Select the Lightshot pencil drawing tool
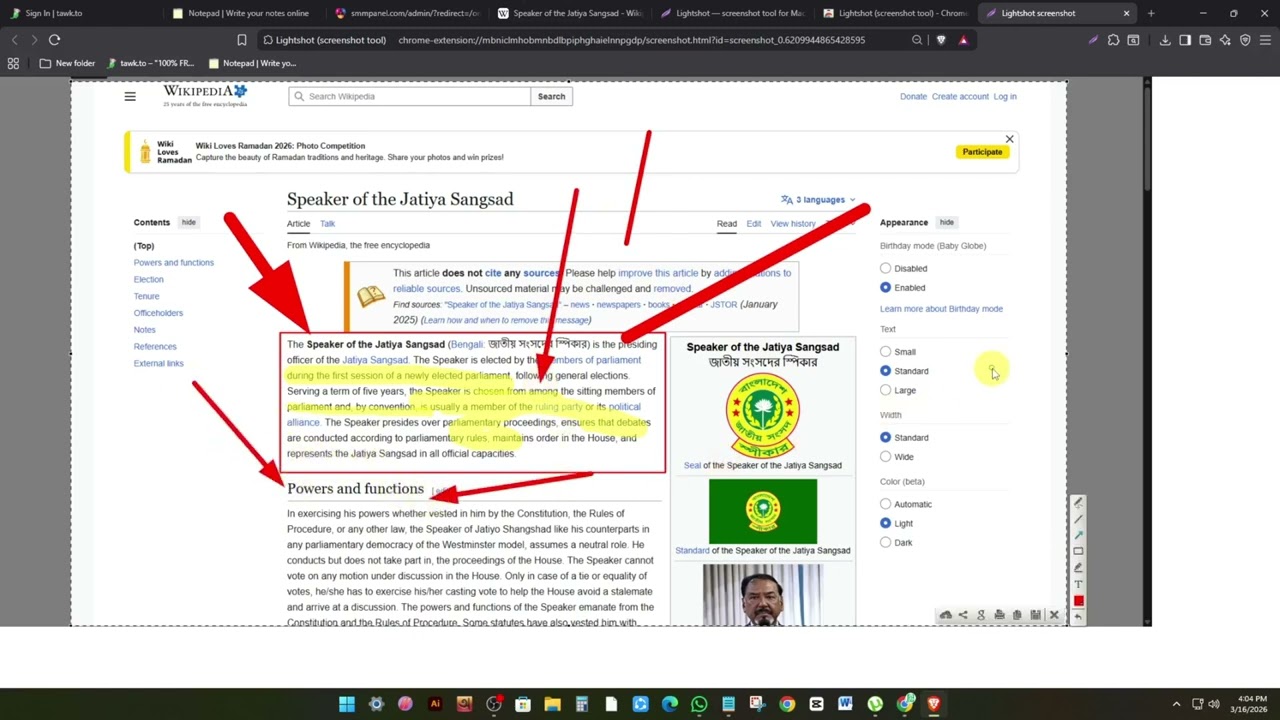The height and width of the screenshot is (720, 1280). point(1078,503)
